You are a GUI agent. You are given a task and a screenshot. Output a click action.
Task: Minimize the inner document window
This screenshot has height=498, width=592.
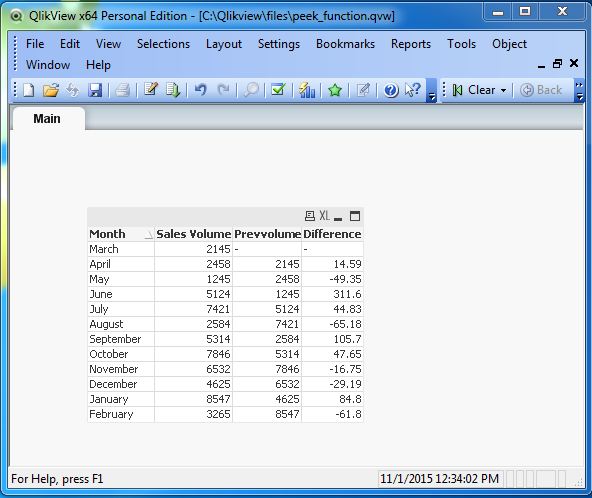541,67
